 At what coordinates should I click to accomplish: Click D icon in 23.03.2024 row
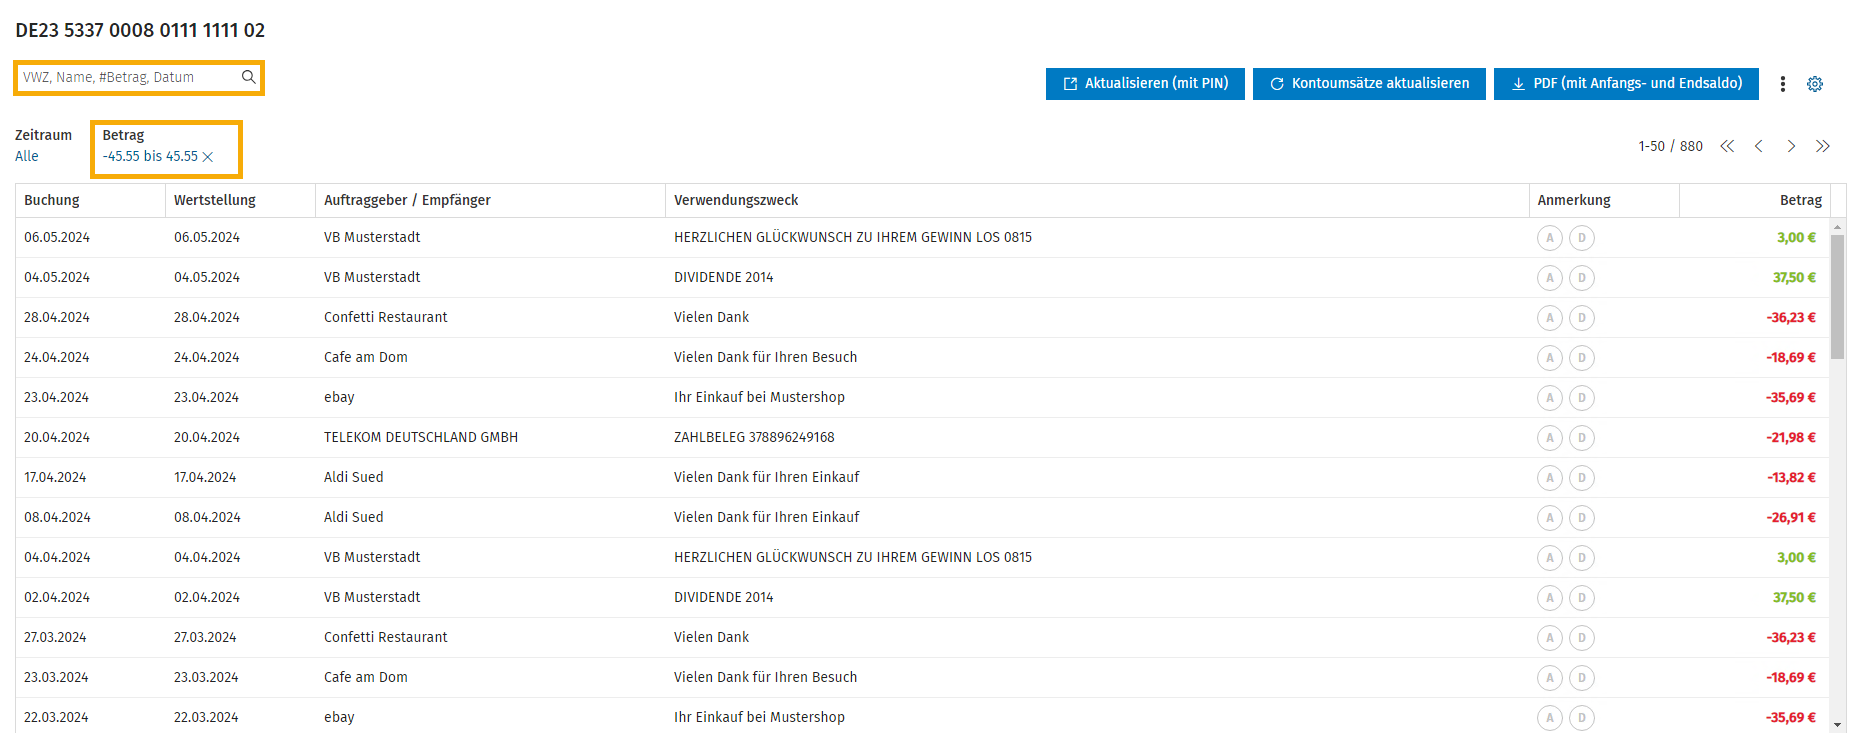pyautogui.click(x=1582, y=678)
